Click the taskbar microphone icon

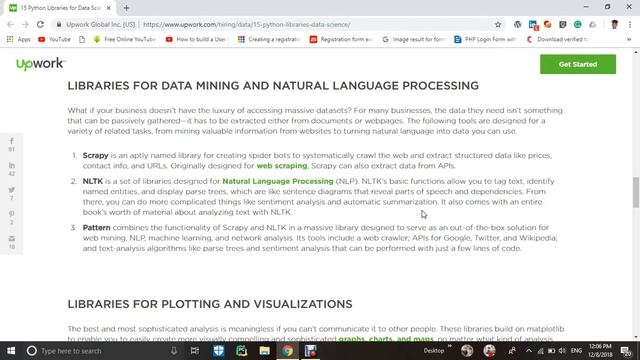(x=174, y=351)
